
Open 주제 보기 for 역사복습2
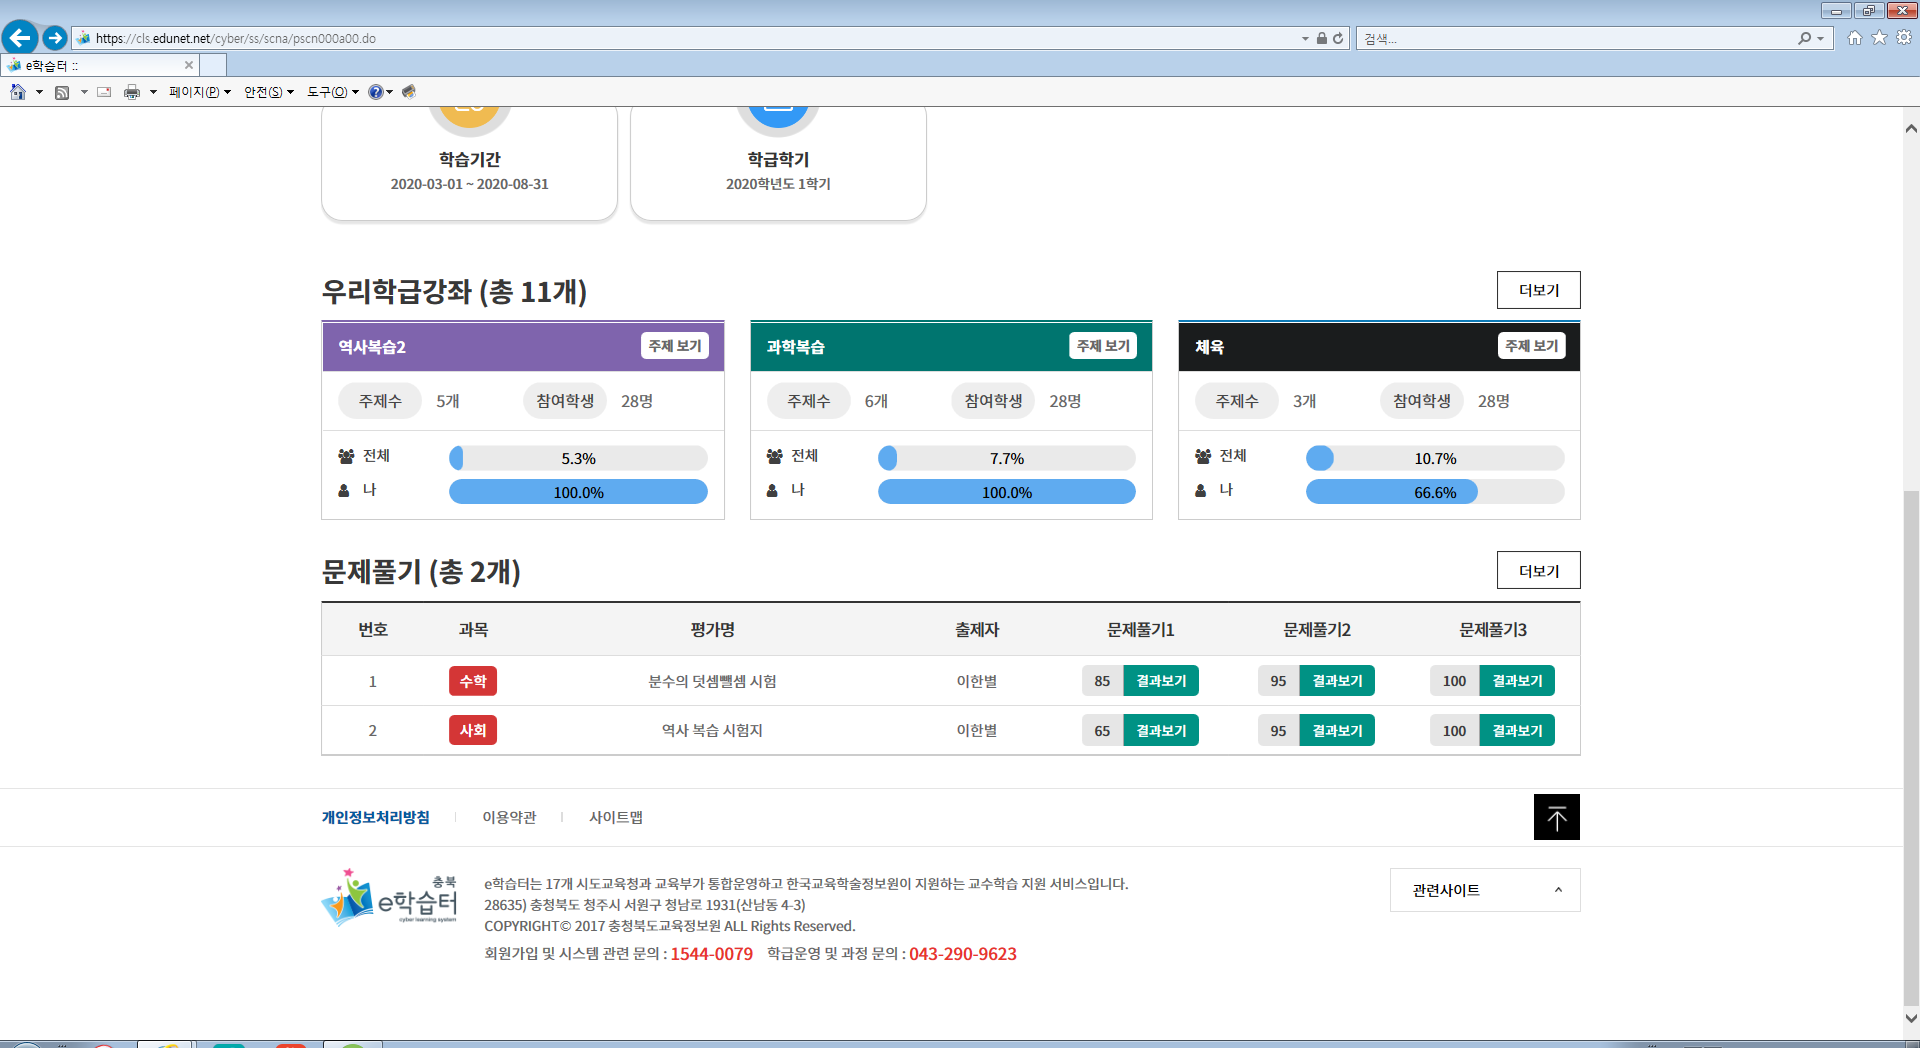click(675, 346)
